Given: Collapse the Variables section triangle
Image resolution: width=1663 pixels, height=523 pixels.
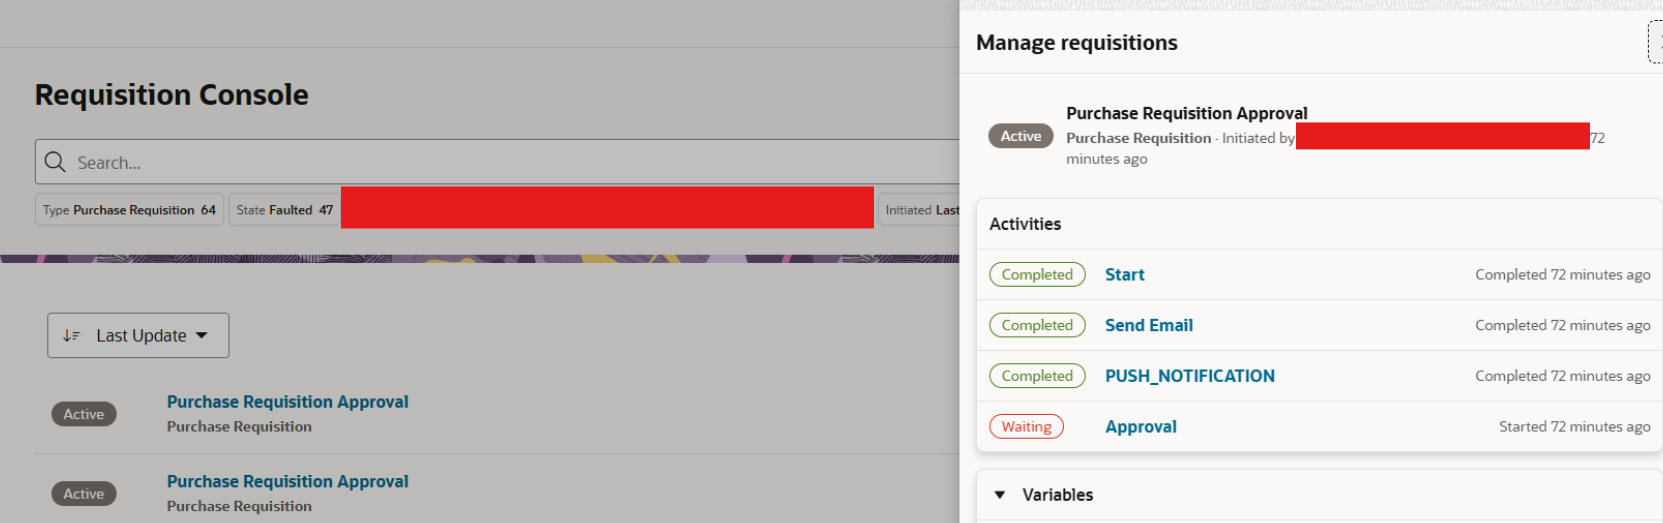Looking at the screenshot, I should (x=999, y=495).
